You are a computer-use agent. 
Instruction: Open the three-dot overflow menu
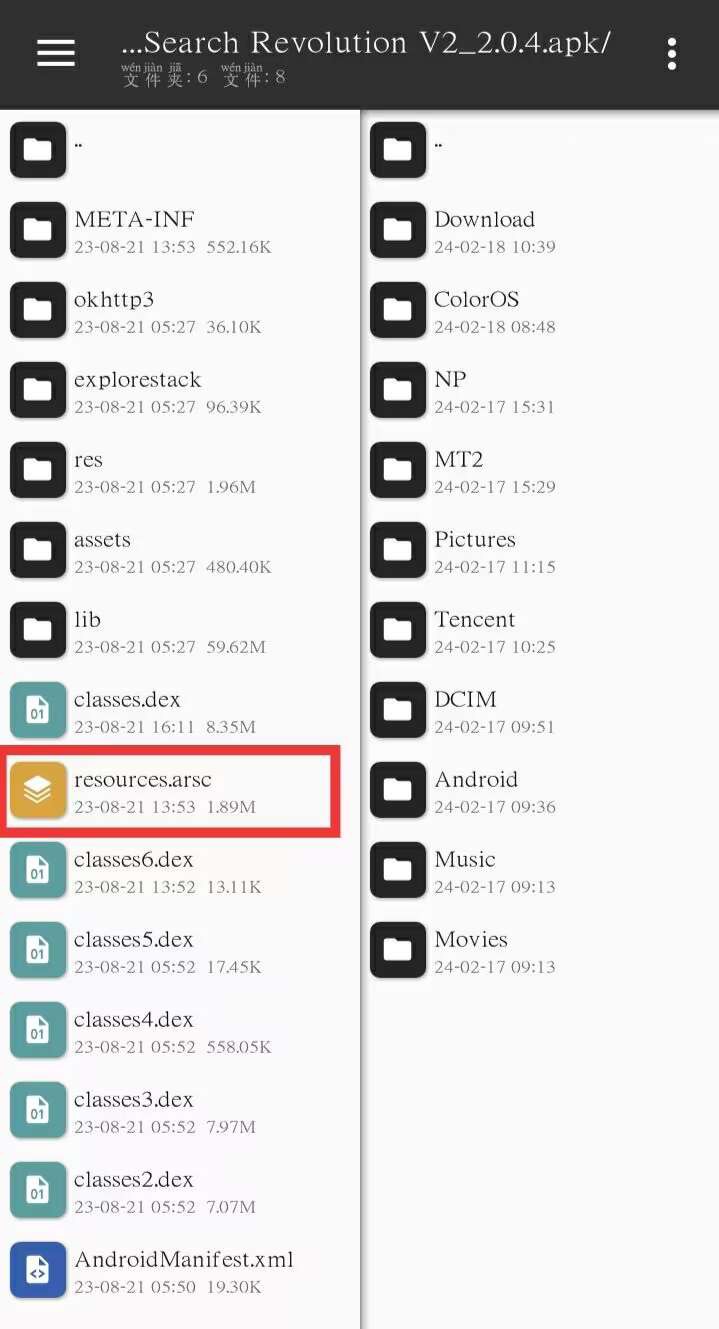pos(672,54)
